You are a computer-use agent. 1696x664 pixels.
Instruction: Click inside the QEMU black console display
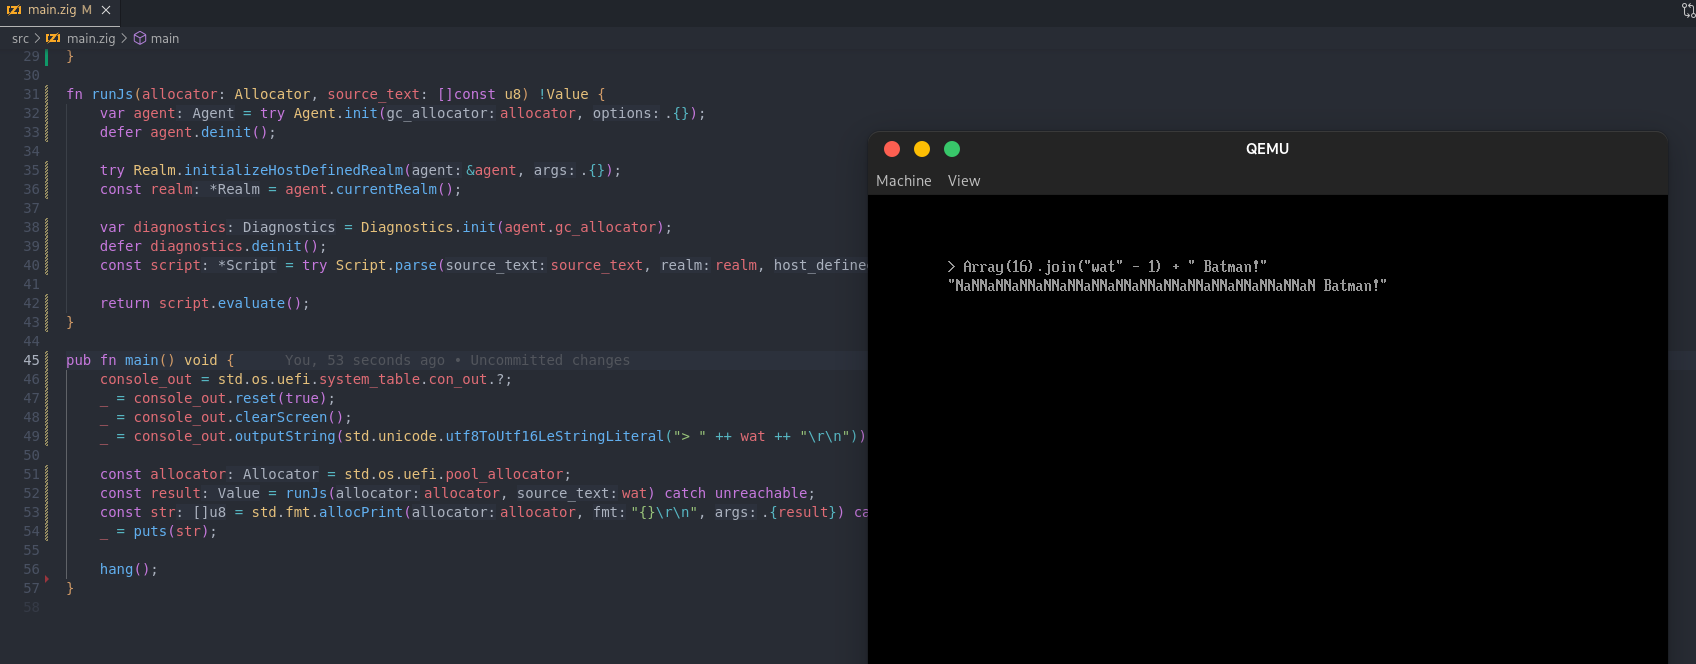pyautogui.click(x=1267, y=450)
